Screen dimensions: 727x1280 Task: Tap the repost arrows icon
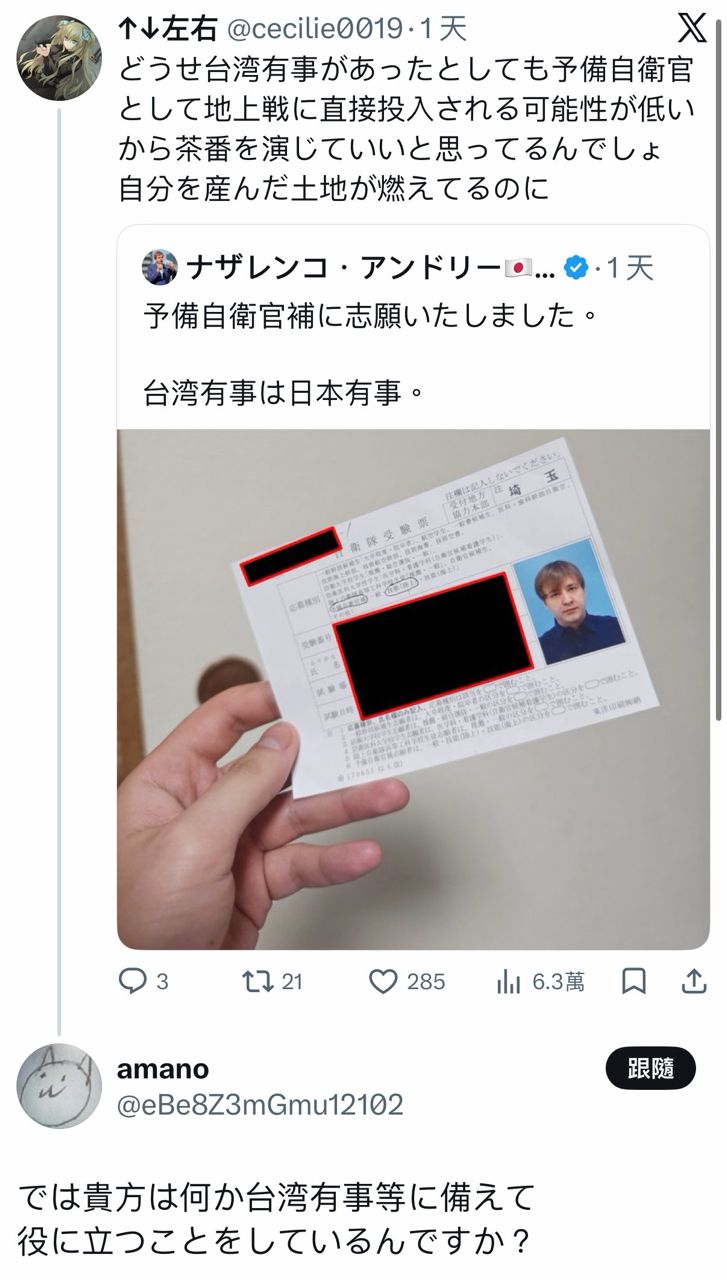tap(258, 982)
